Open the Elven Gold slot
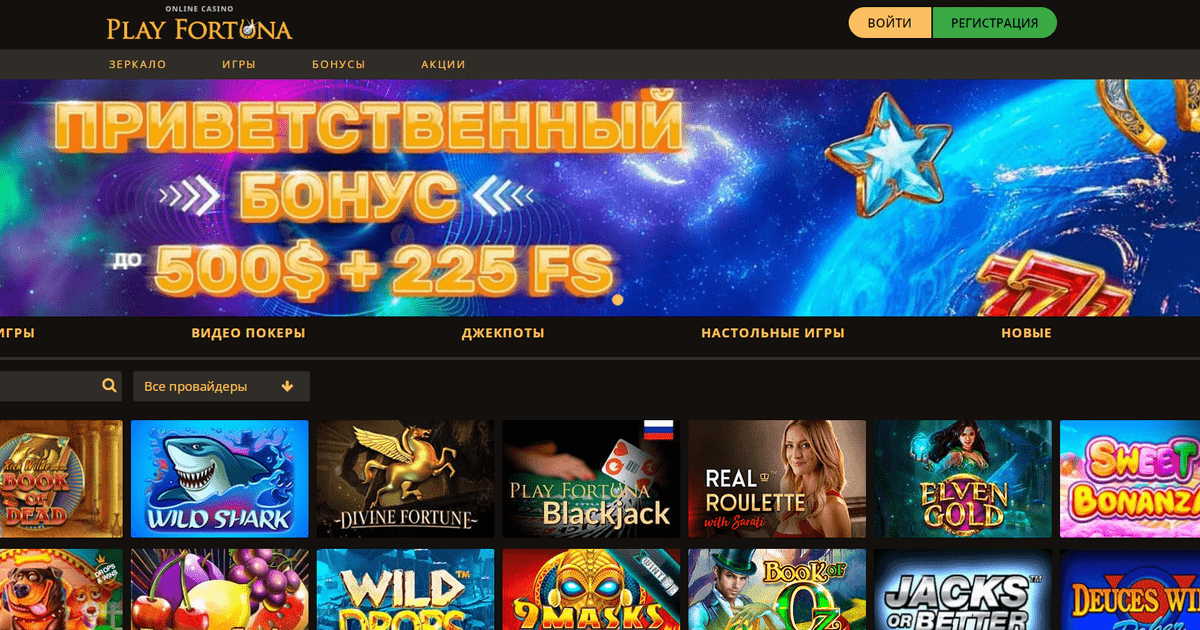The image size is (1200, 630). click(x=963, y=478)
